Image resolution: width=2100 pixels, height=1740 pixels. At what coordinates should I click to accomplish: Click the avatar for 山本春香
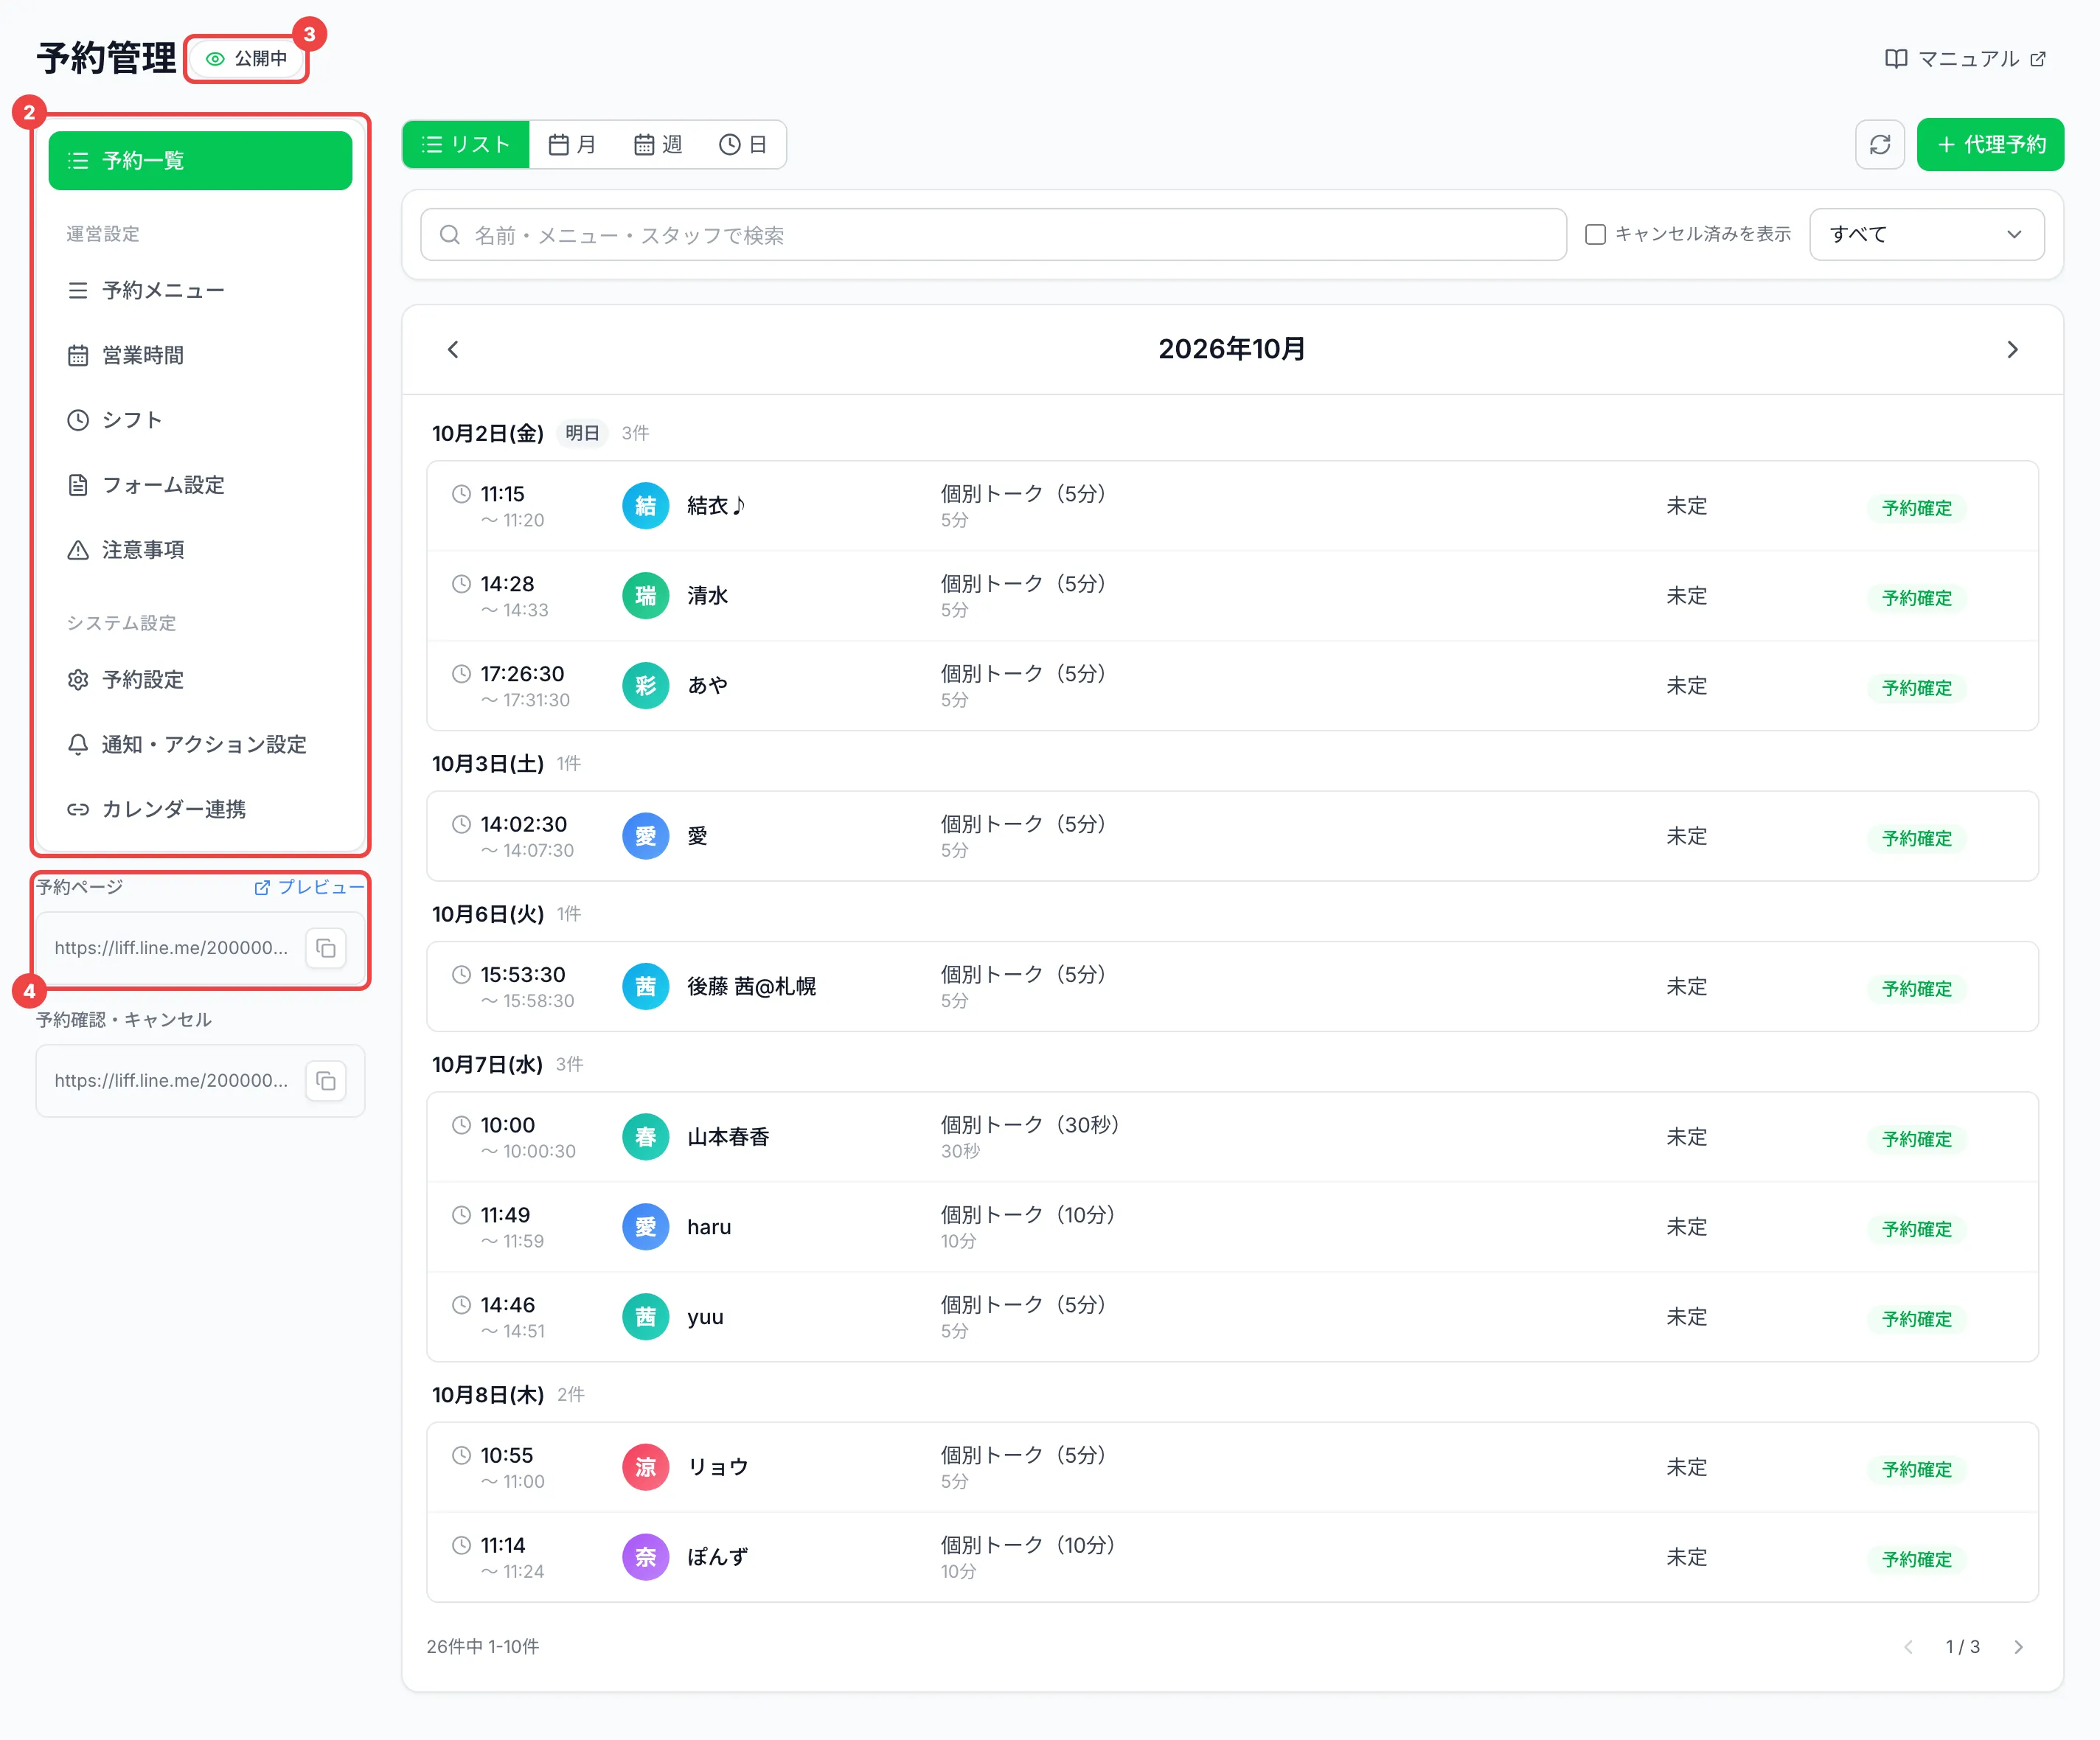pyautogui.click(x=645, y=1137)
